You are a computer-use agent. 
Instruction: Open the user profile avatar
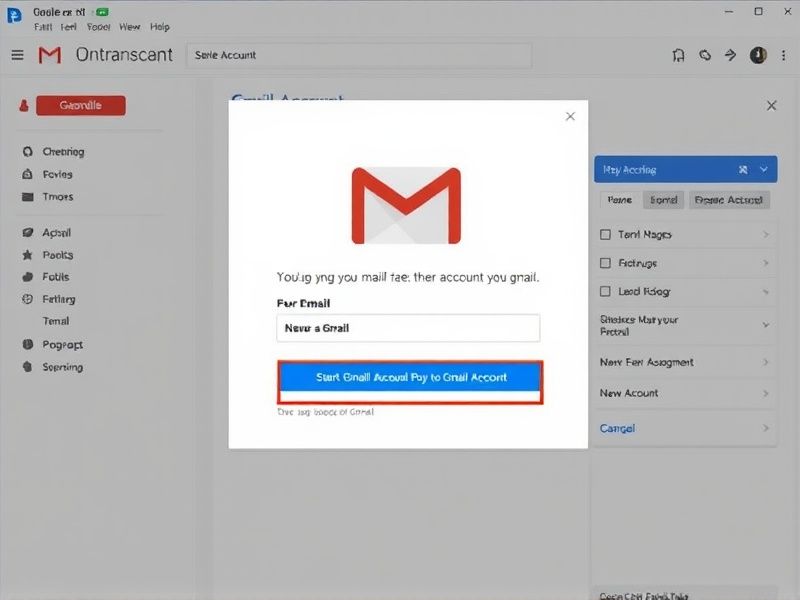click(x=758, y=55)
